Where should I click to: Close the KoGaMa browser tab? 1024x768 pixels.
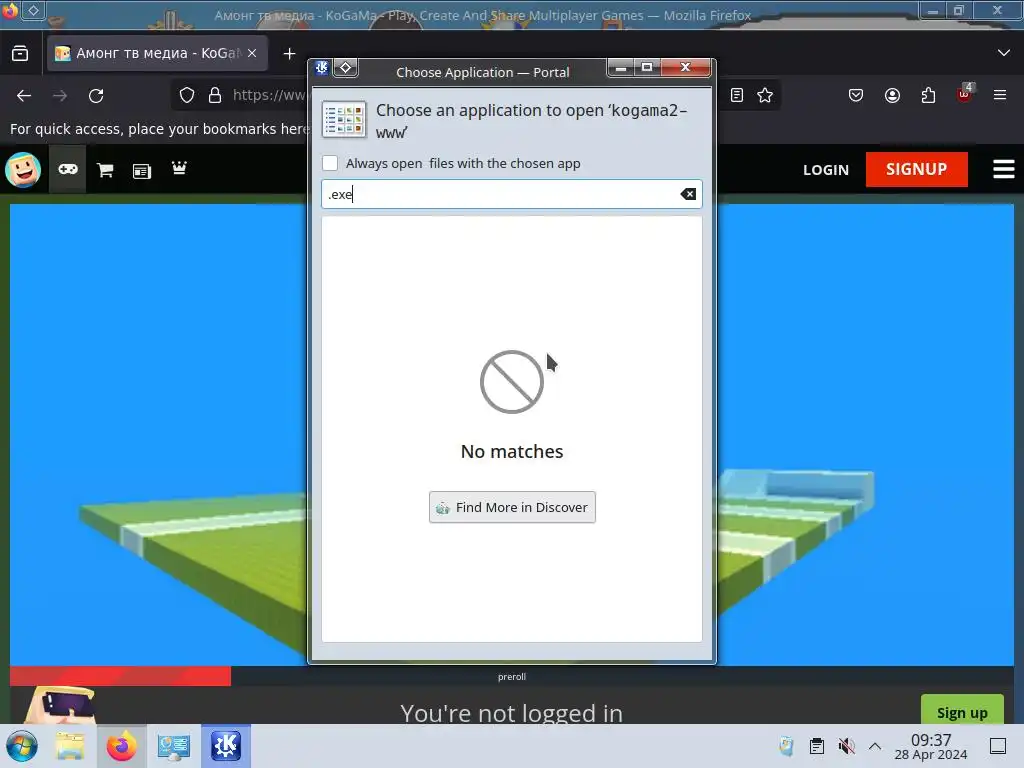(x=252, y=53)
